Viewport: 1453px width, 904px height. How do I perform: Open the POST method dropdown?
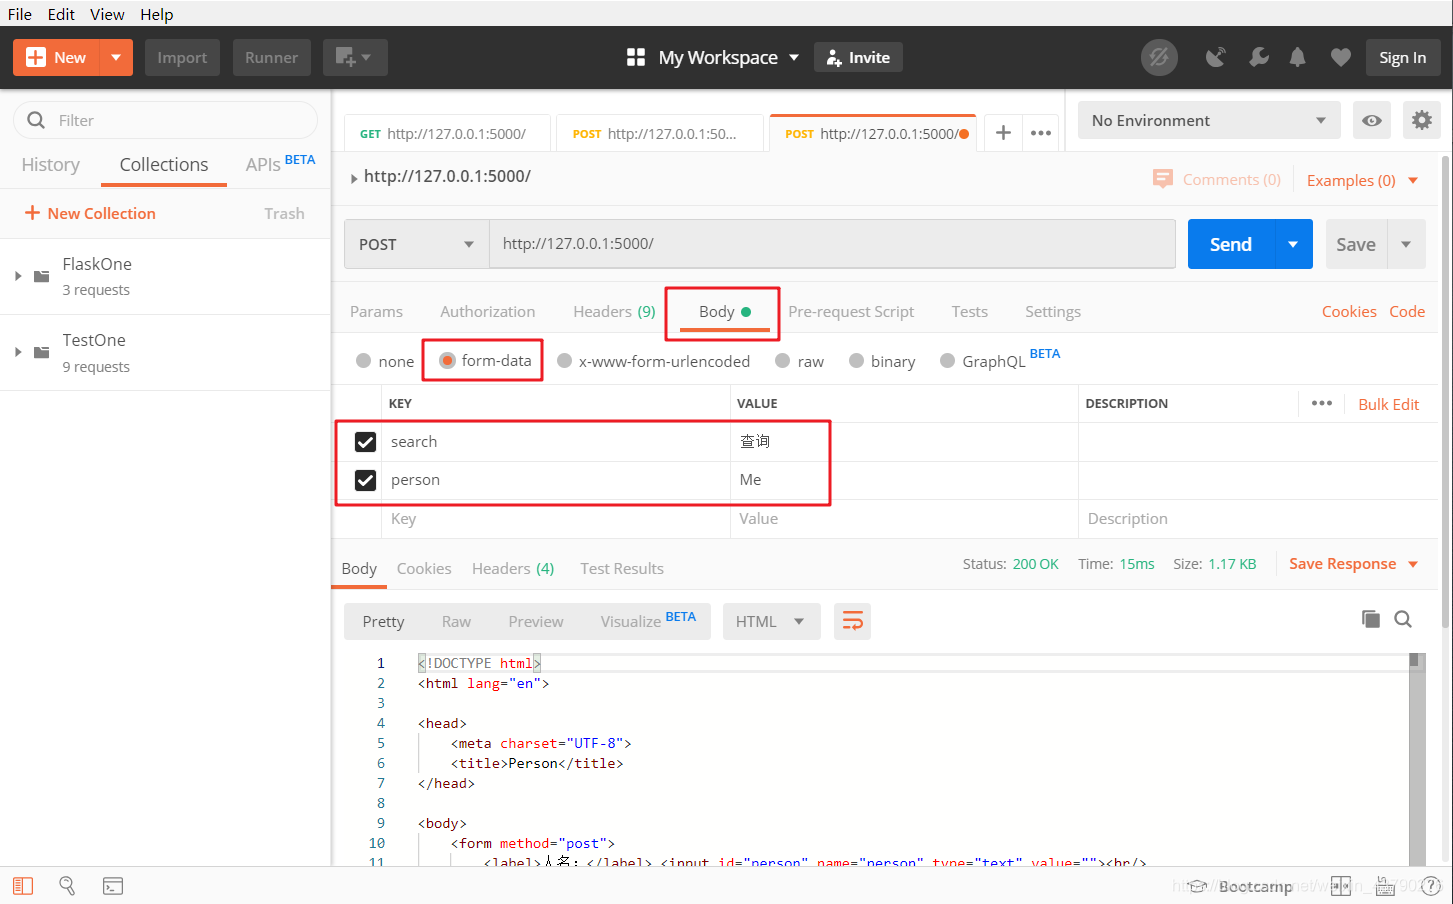(416, 244)
